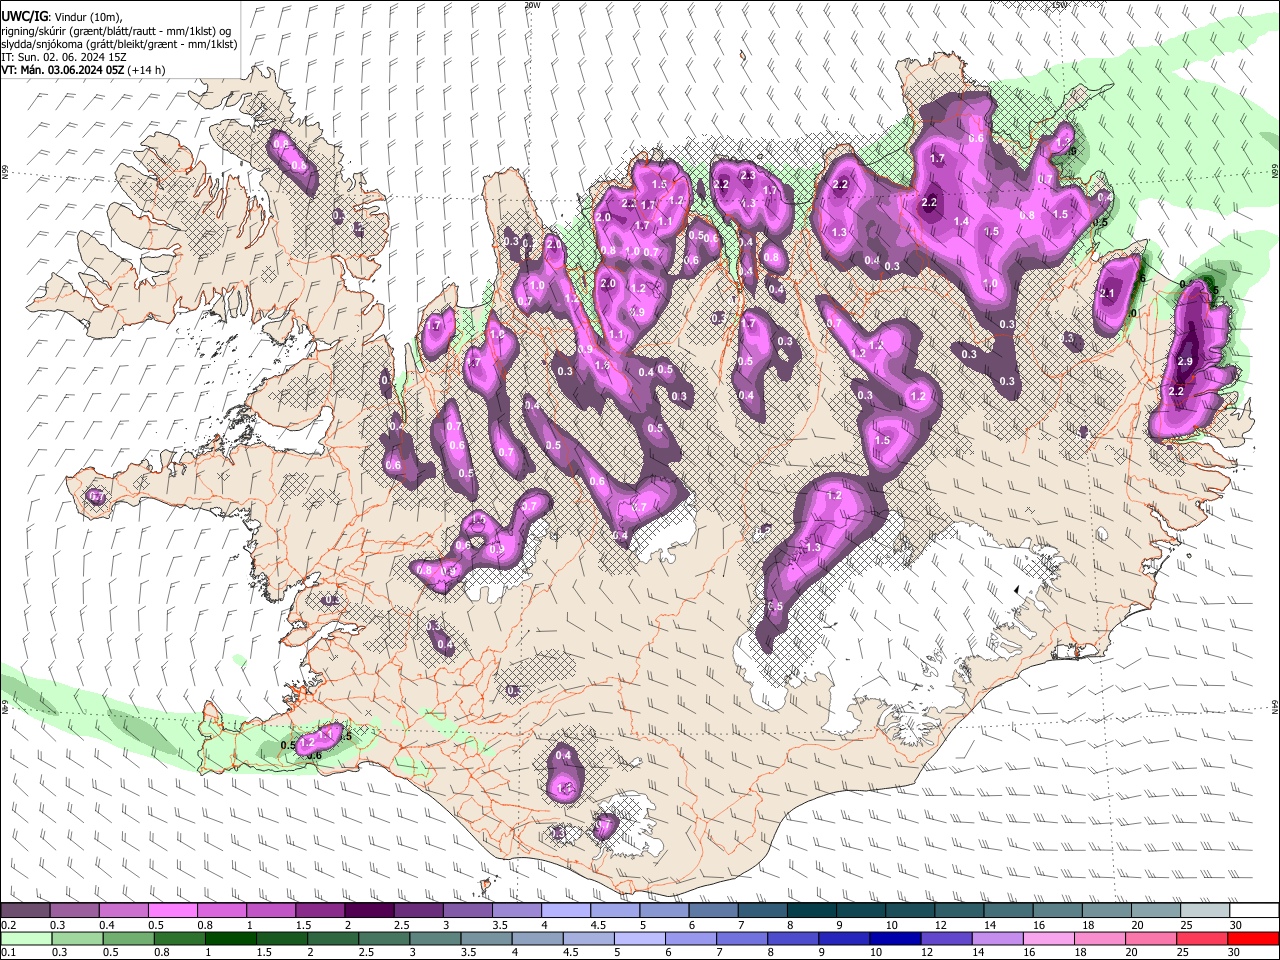This screenshot has width=1280, height=960.
Task: Select the "IT: Sun. 02. 06. 2024 15Z" line
Action: [63, 57]
